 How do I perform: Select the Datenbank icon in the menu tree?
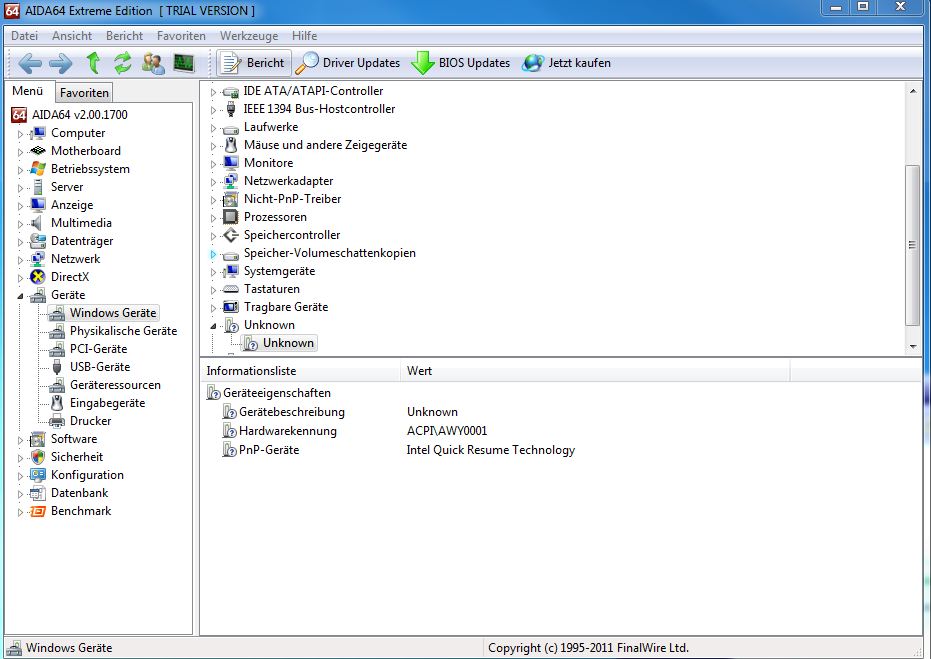click(37, 493)
